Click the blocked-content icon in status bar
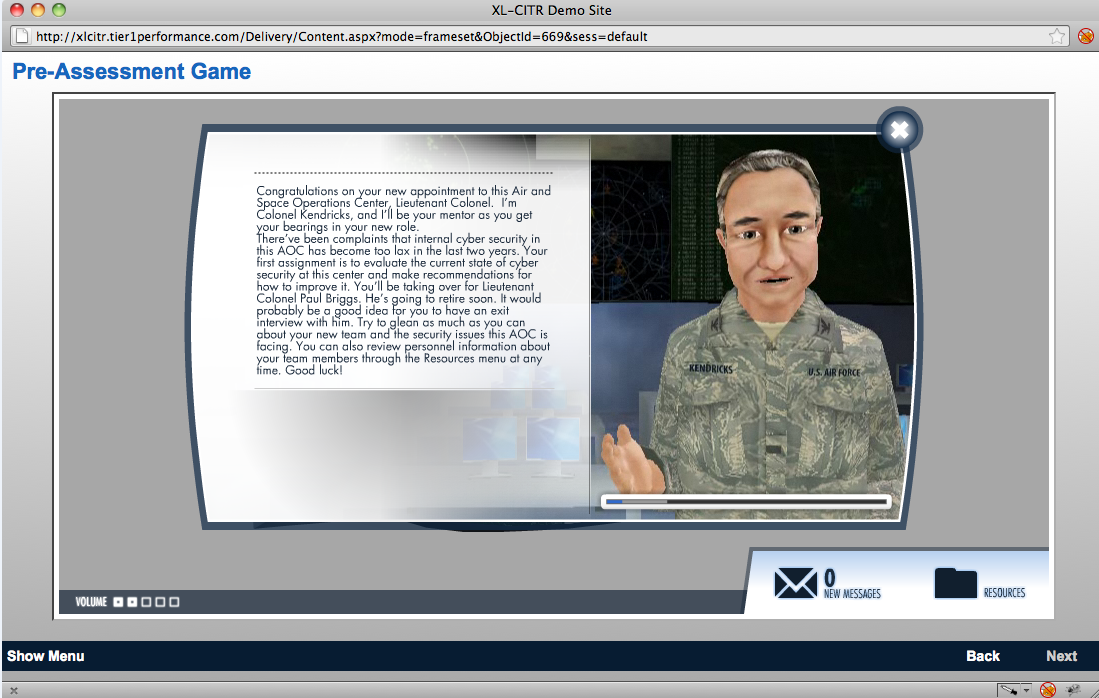The image size is (1099, 698). tap(1048, 690)
